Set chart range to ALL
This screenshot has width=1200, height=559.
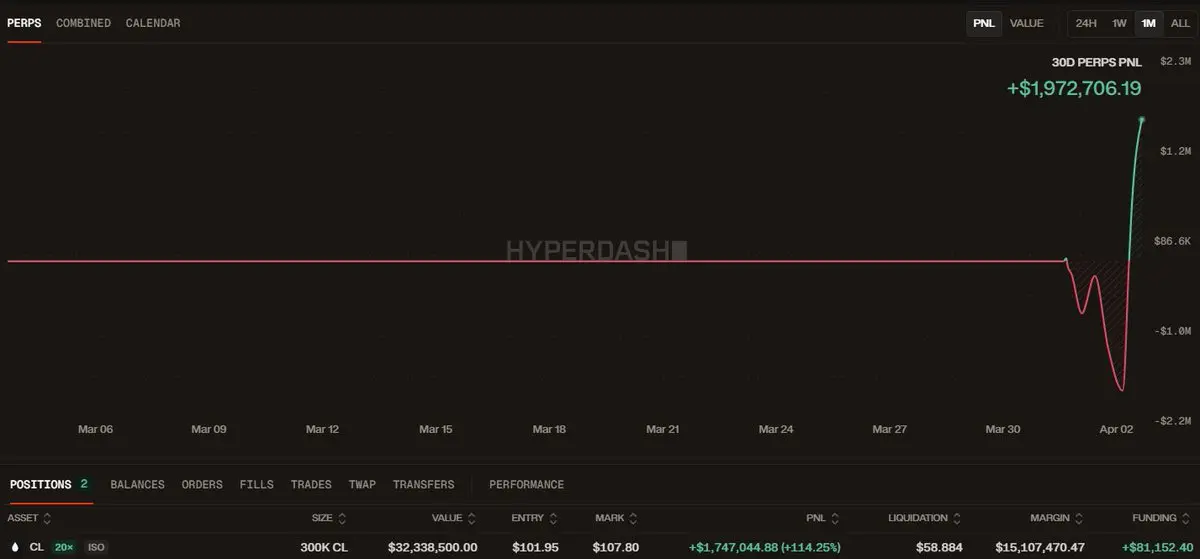click(1180, 23)
